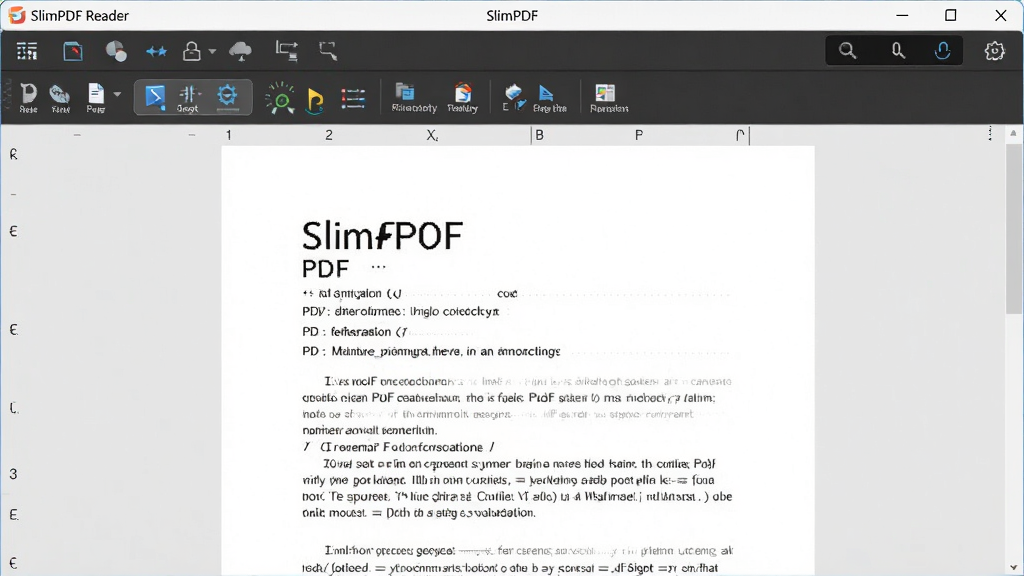Click the red-and-blue list icon
1024x576 pixels.
[353, 99]
